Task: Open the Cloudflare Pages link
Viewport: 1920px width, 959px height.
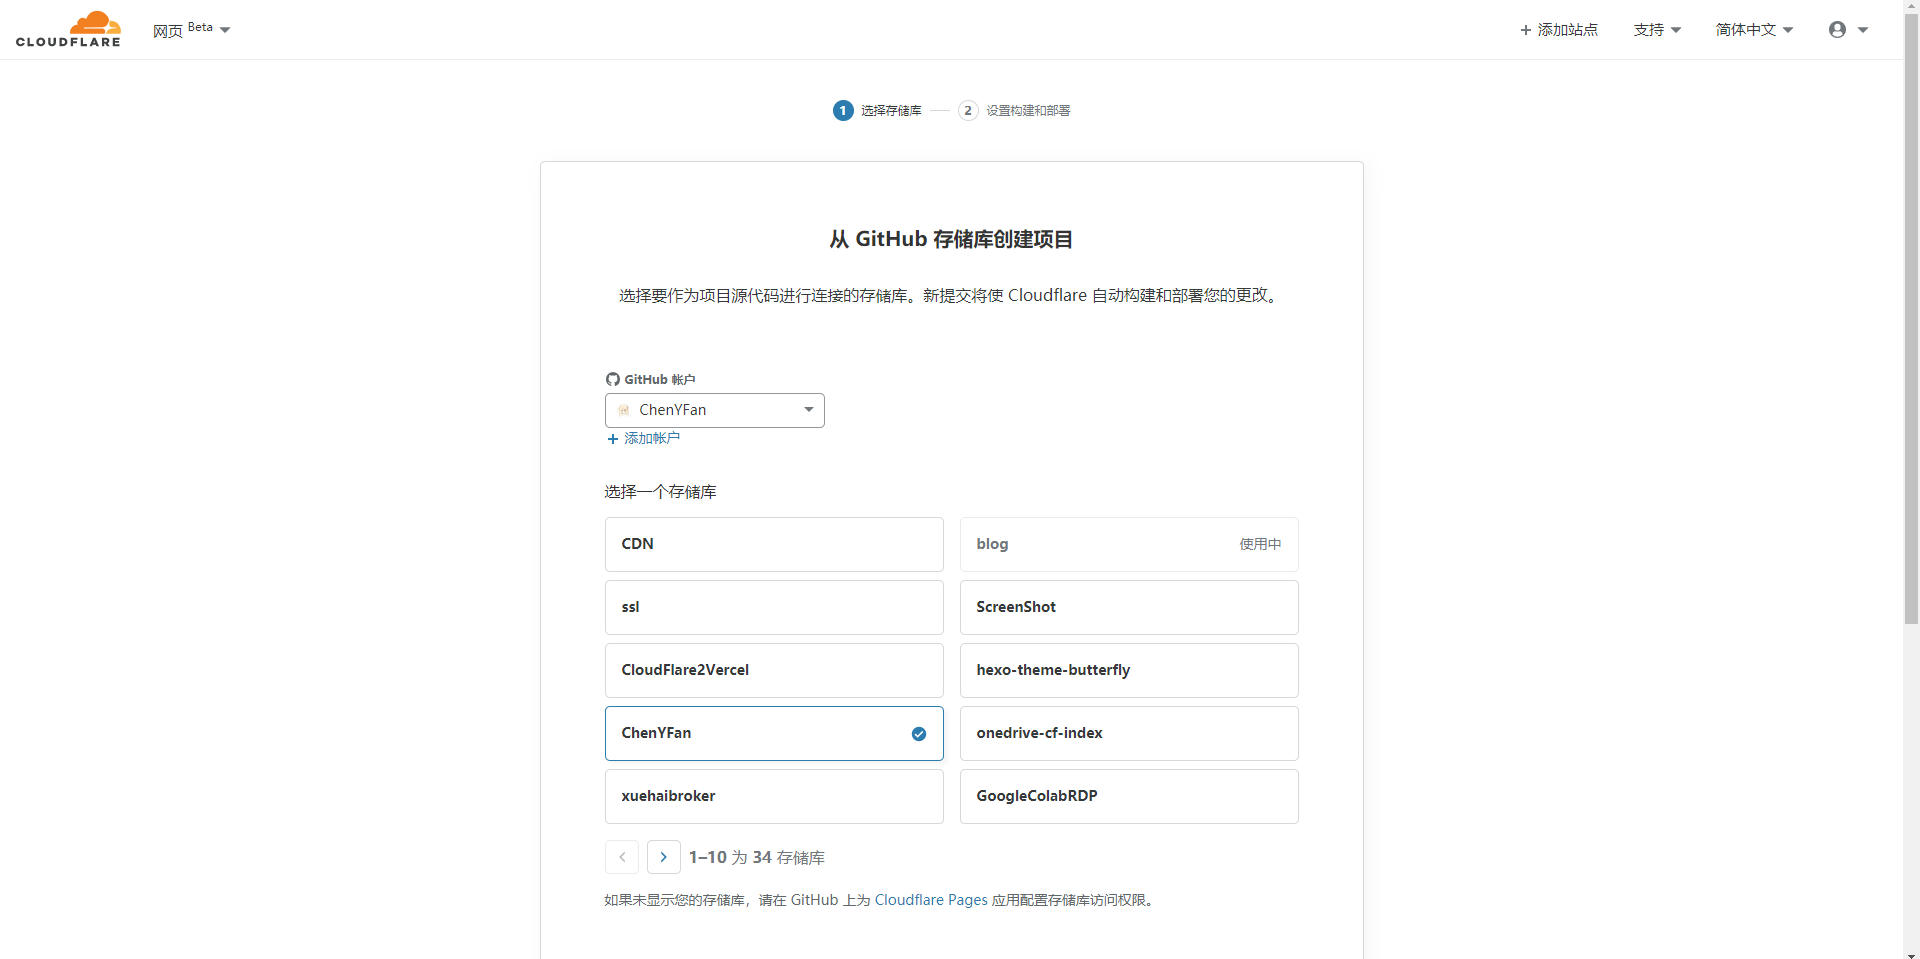Action: [930, 900]
